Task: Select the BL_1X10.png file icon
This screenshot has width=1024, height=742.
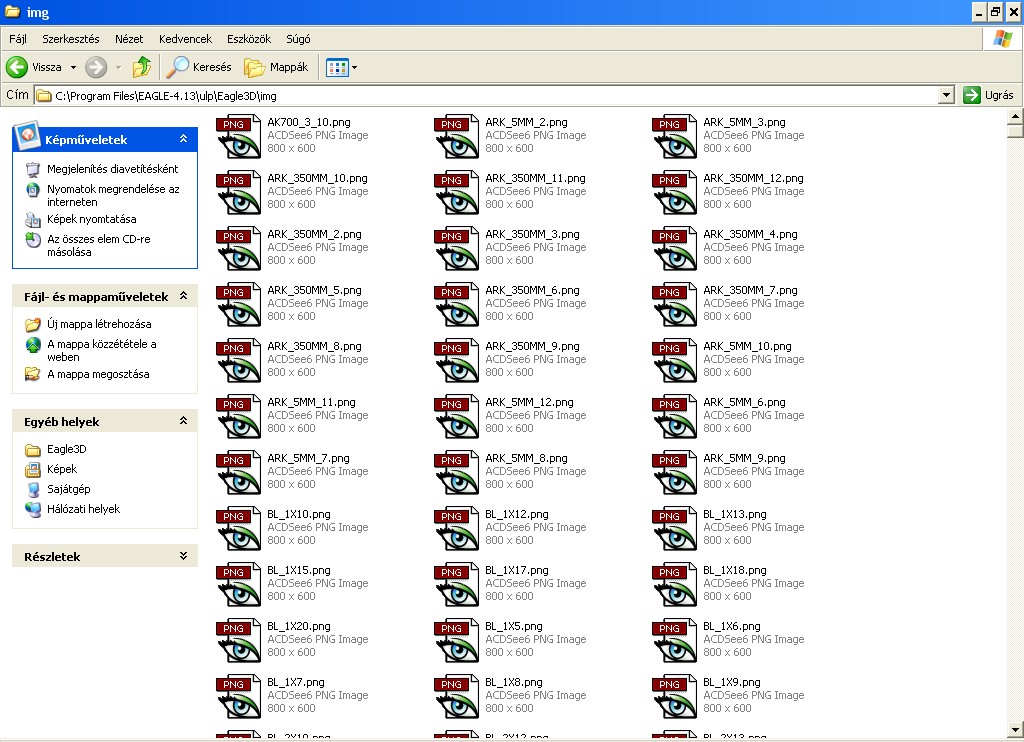Action: point(238,530)
